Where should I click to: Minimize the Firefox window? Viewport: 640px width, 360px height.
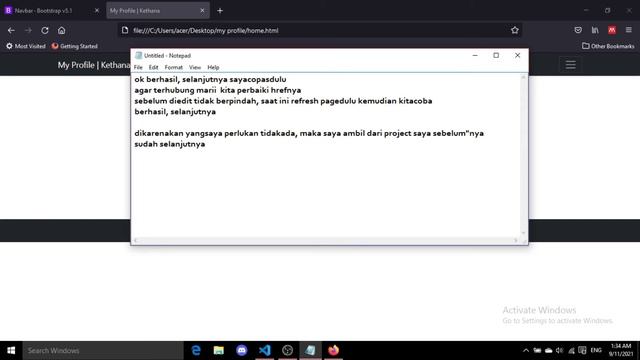click(x=586, y=11)
